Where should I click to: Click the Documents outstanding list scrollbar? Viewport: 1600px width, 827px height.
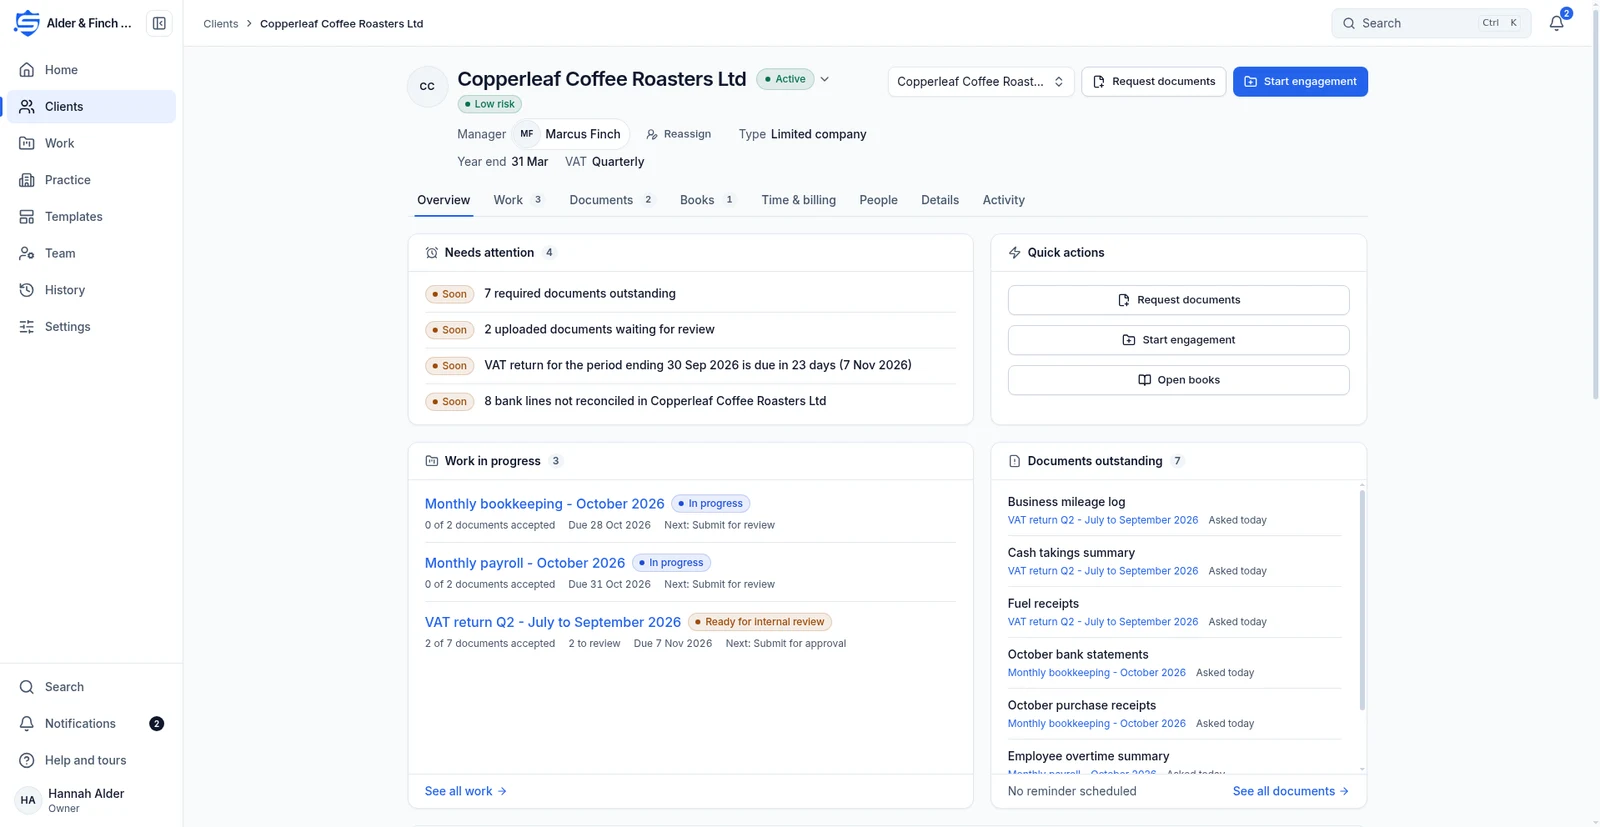coord(1362,600)
